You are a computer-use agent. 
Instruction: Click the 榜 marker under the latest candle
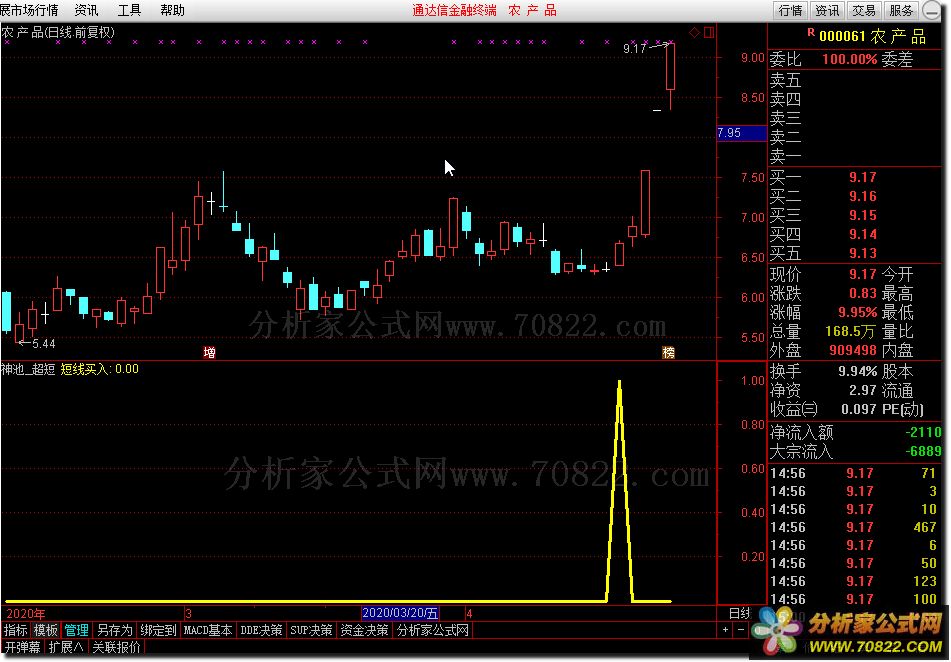[668, 353]
